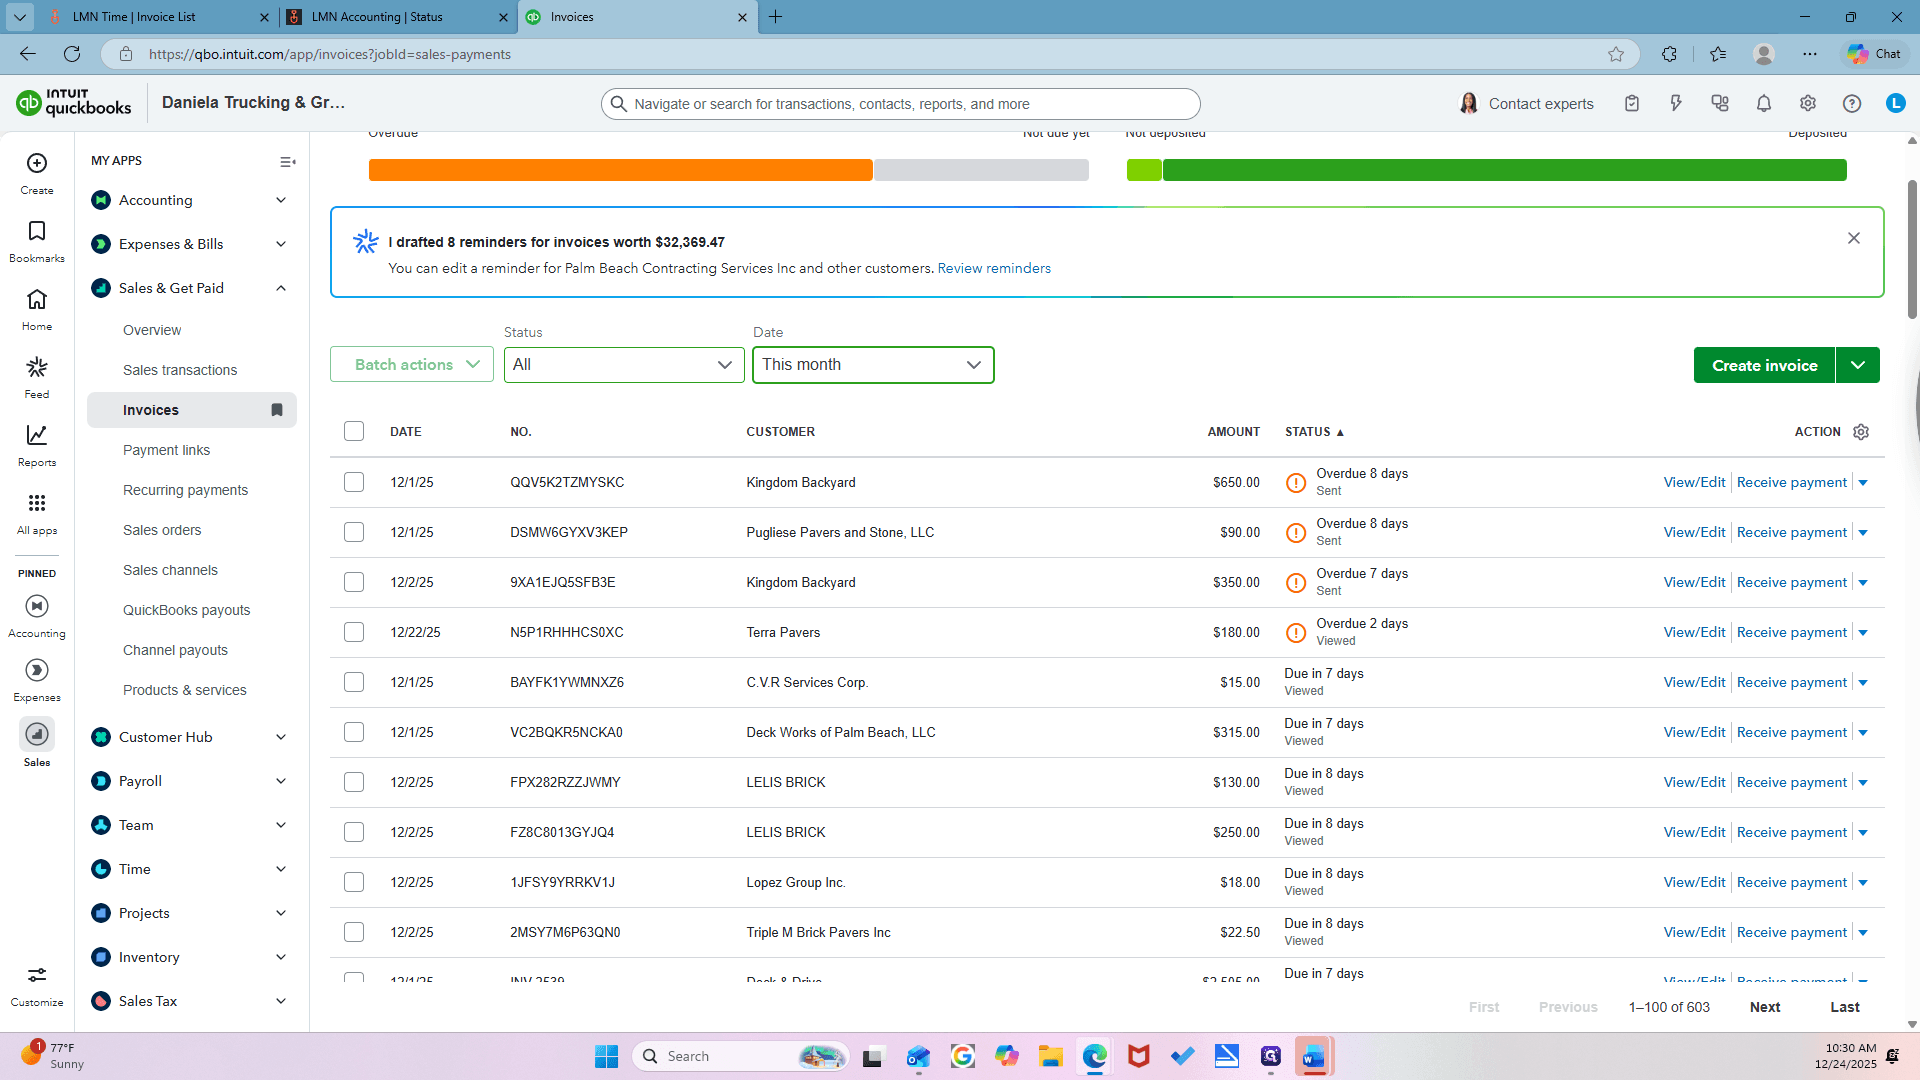Open the Feed icon in left rail
This screenshot has width=1920, height=1080.
pyautogui.click(x=37, y=377)
